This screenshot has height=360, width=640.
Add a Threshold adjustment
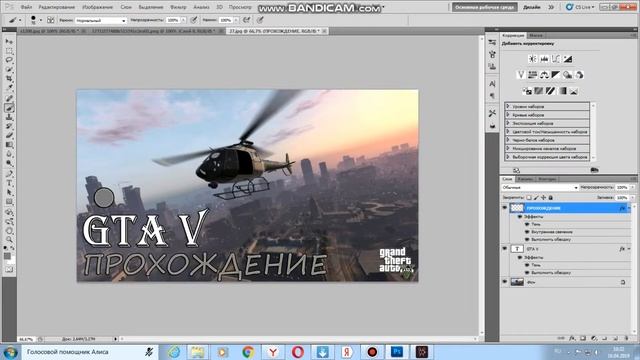pos(550,91)
